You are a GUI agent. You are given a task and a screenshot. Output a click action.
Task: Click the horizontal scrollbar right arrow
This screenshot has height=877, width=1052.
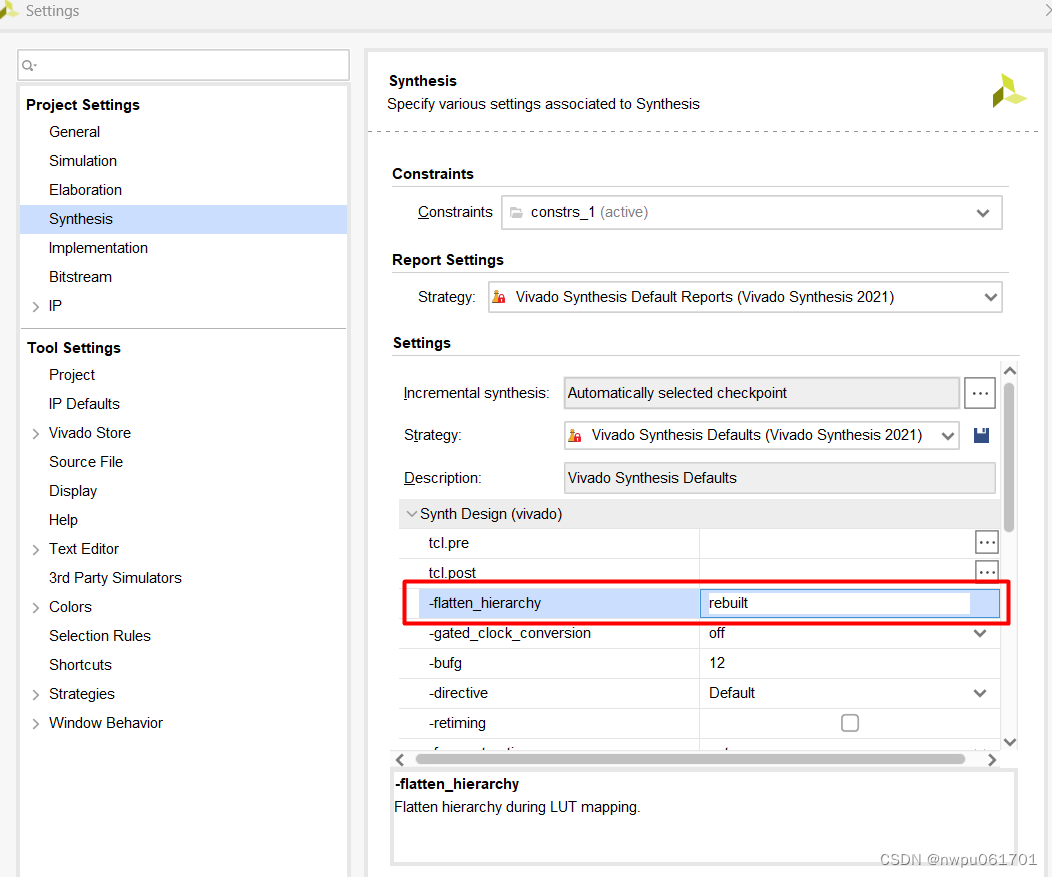tap(992, 760)
